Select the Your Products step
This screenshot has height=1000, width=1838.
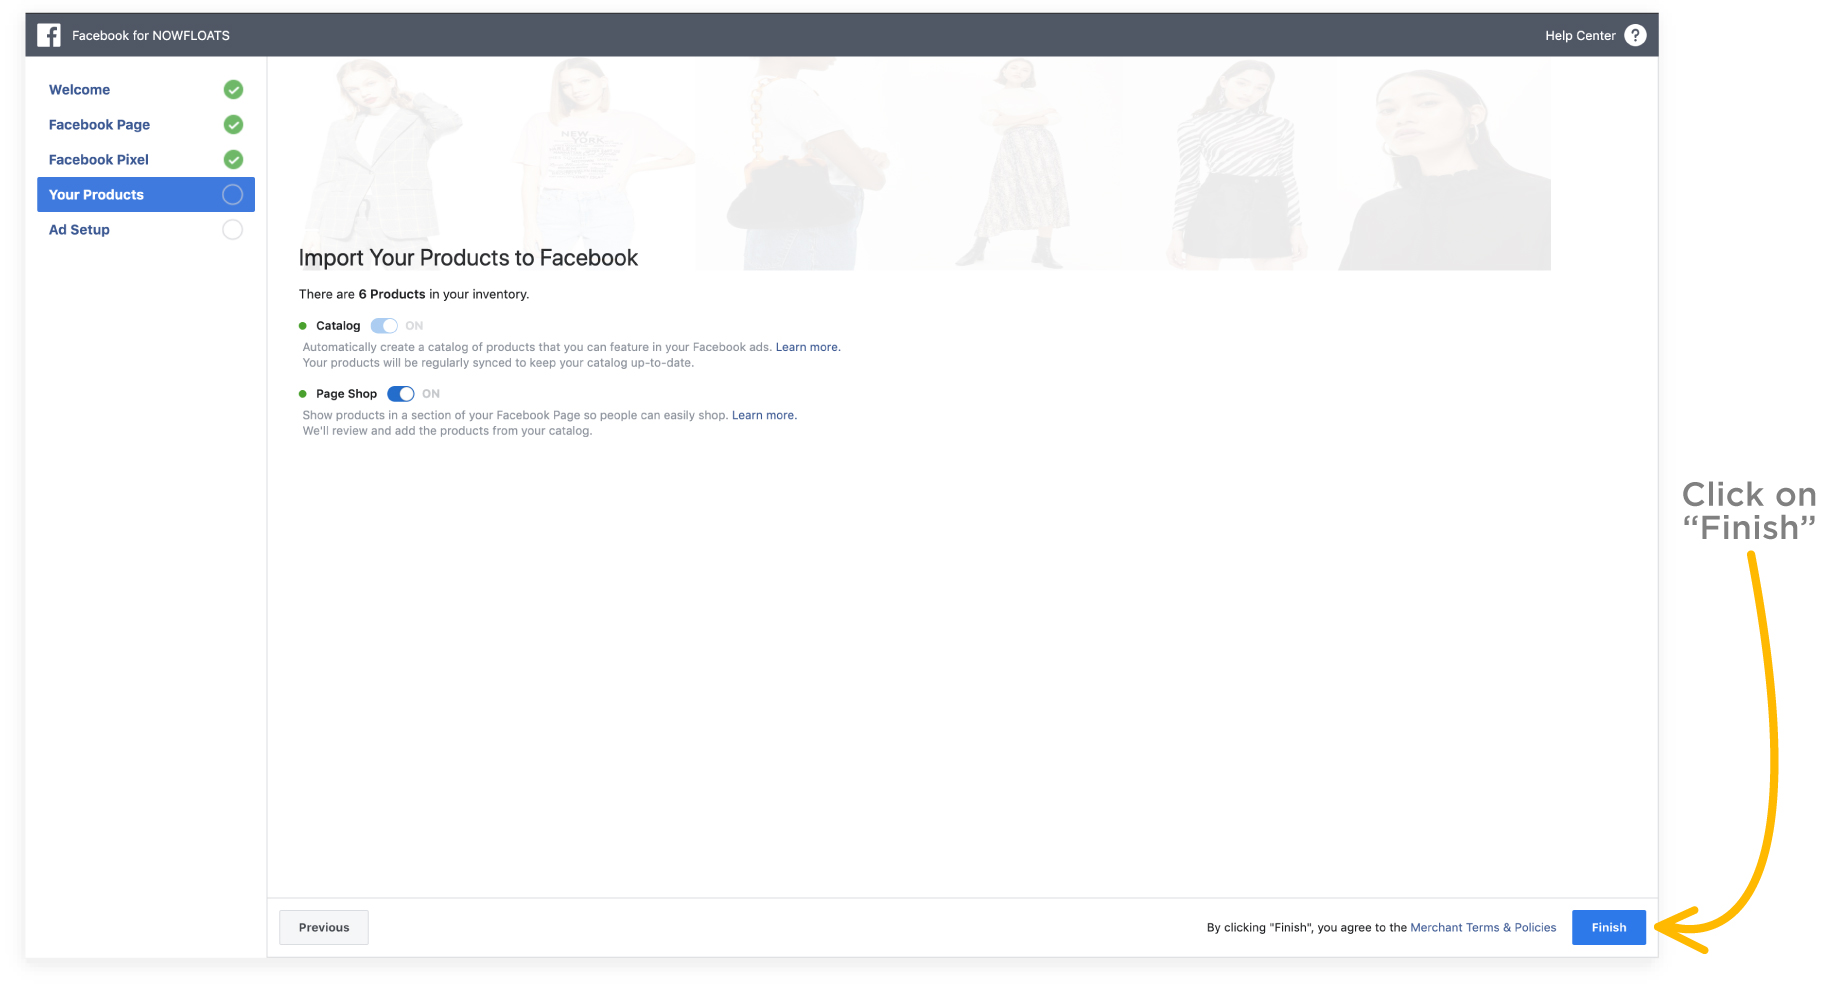(96, 195)
